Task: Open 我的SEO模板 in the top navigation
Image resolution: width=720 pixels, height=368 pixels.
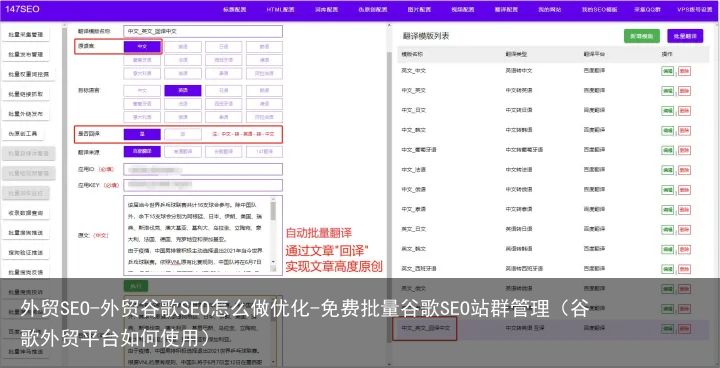Action: pos(600,10)
